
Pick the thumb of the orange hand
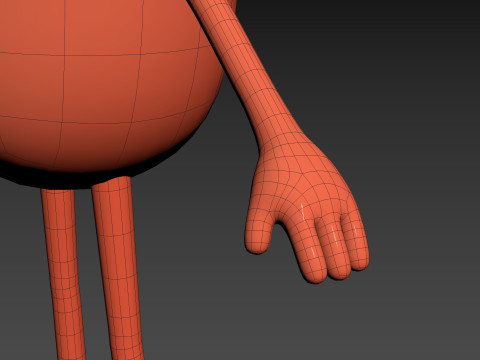coord(258,230)
